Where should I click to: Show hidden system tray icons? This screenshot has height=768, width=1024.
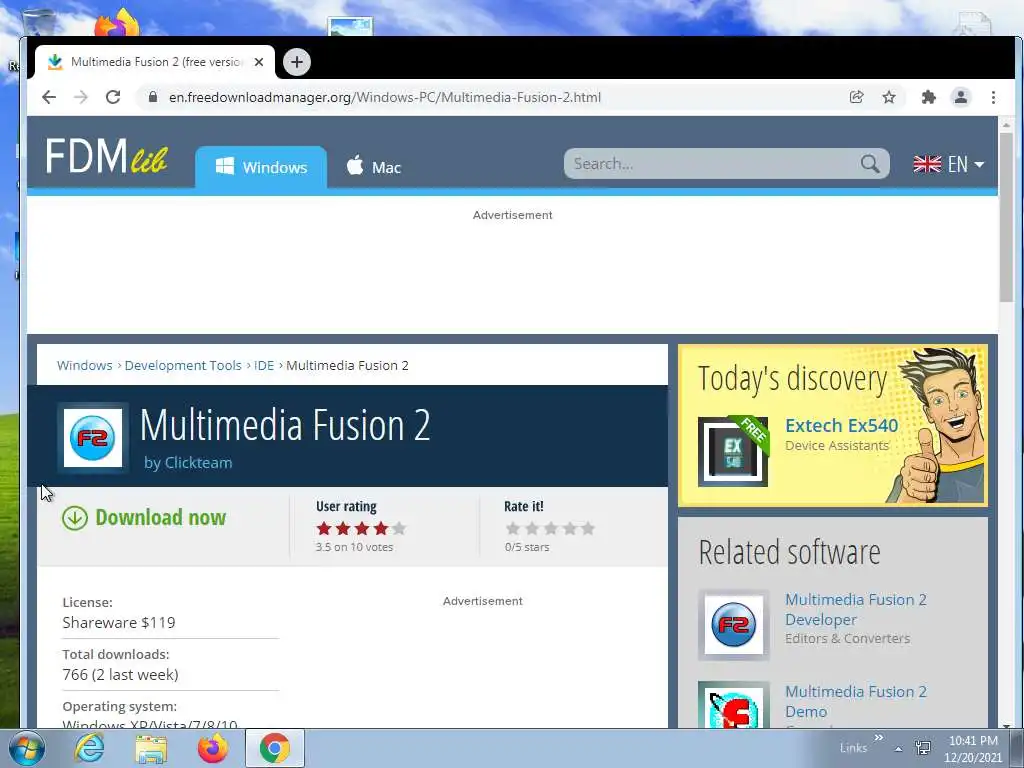pos(899,749)
